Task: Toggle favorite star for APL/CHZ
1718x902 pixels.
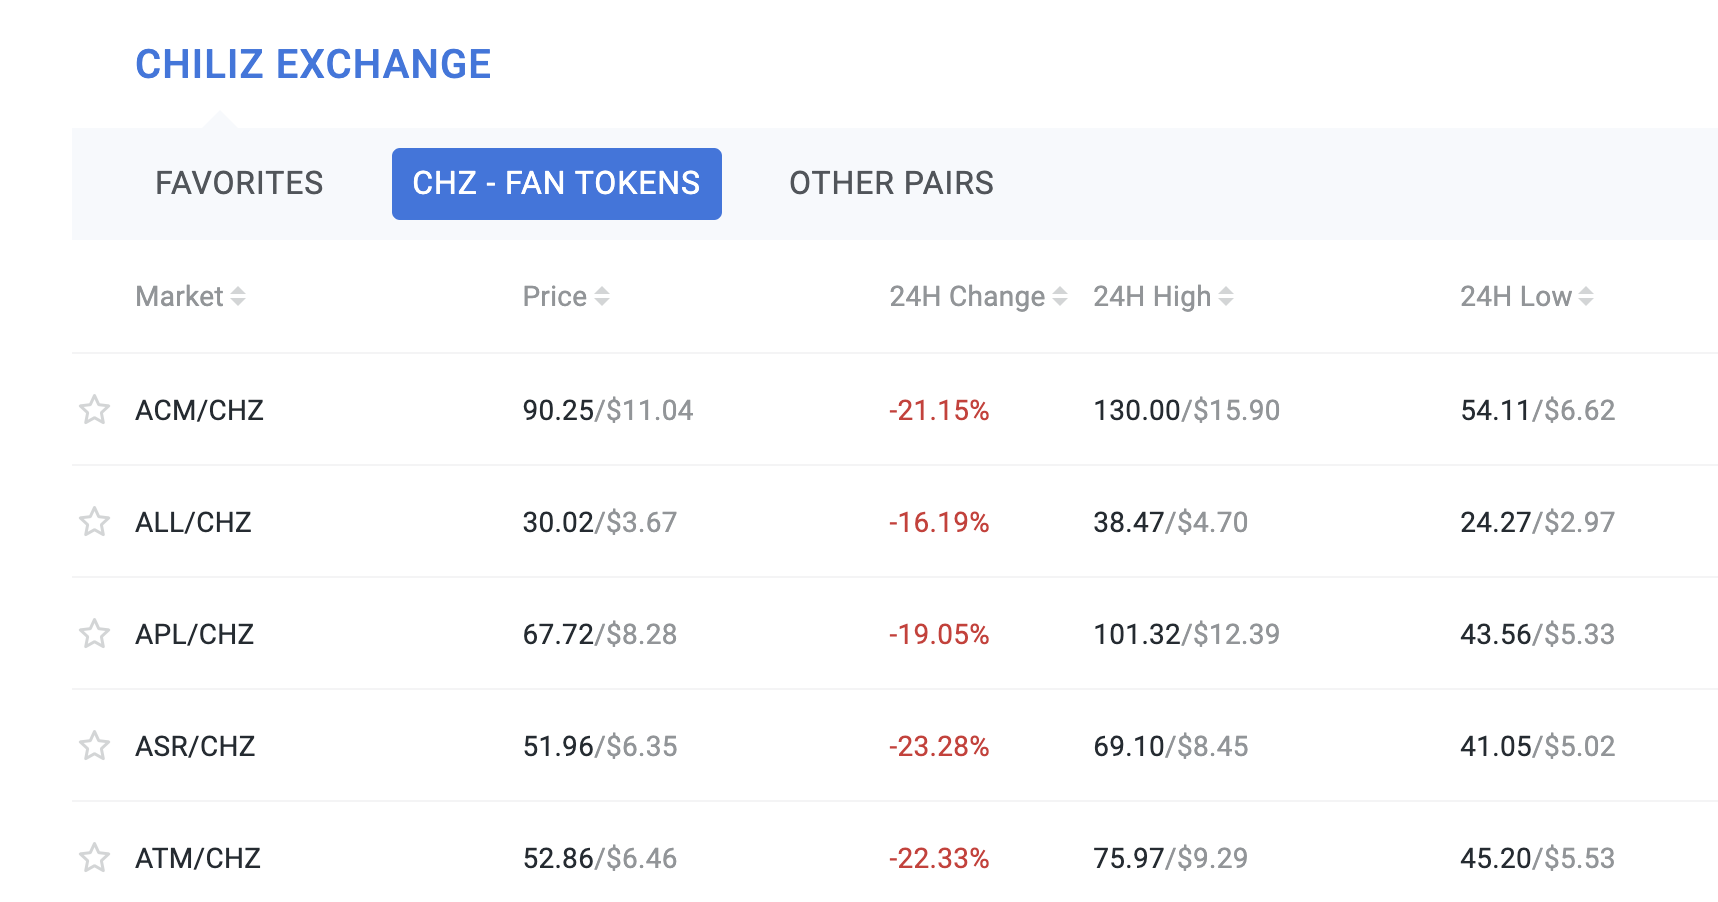Action: (x=95, y=634)
